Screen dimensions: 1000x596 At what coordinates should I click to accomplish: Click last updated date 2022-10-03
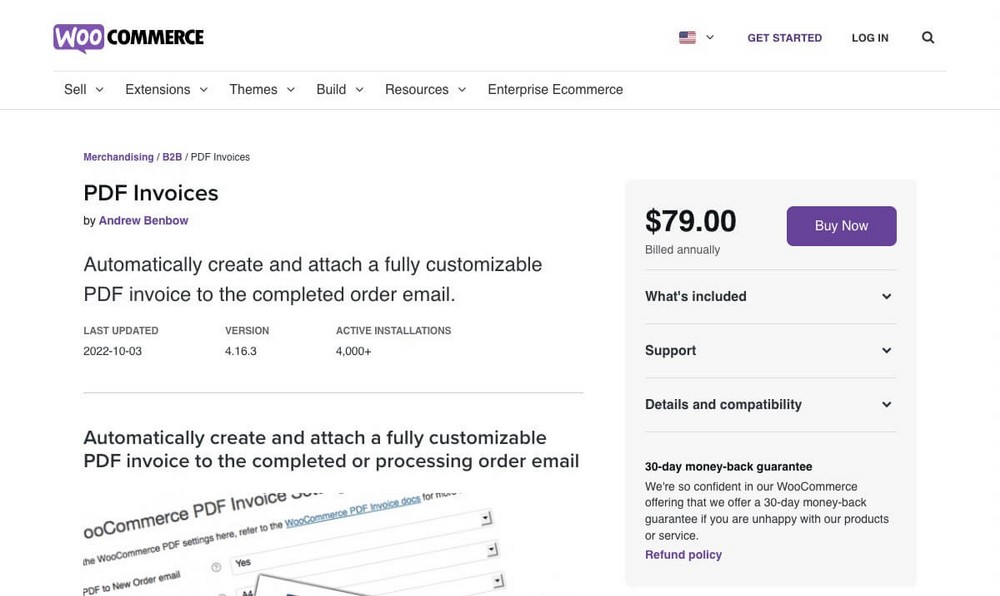click(x=112, y=351)
